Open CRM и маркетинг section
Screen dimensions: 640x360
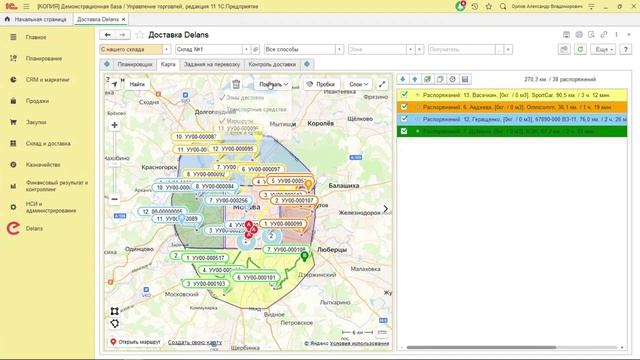(x=47, y=80)
